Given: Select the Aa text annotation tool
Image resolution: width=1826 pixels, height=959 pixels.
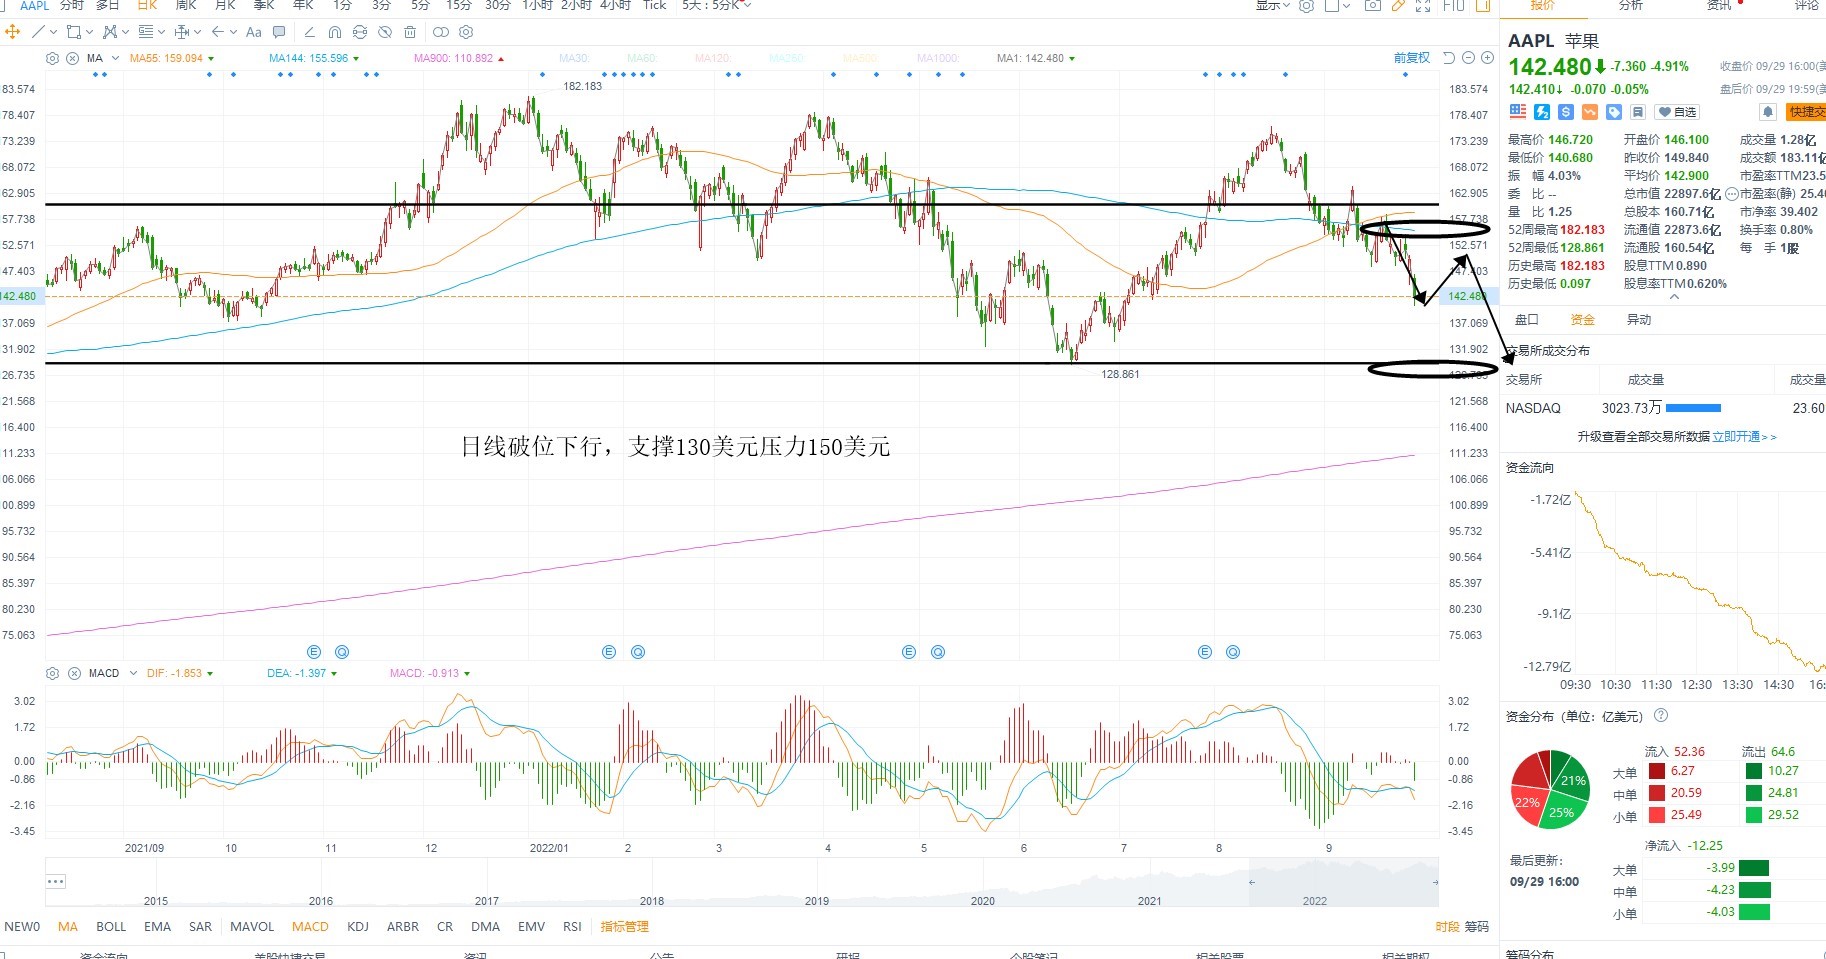Looking at the screenshot, I should (254, 32).
